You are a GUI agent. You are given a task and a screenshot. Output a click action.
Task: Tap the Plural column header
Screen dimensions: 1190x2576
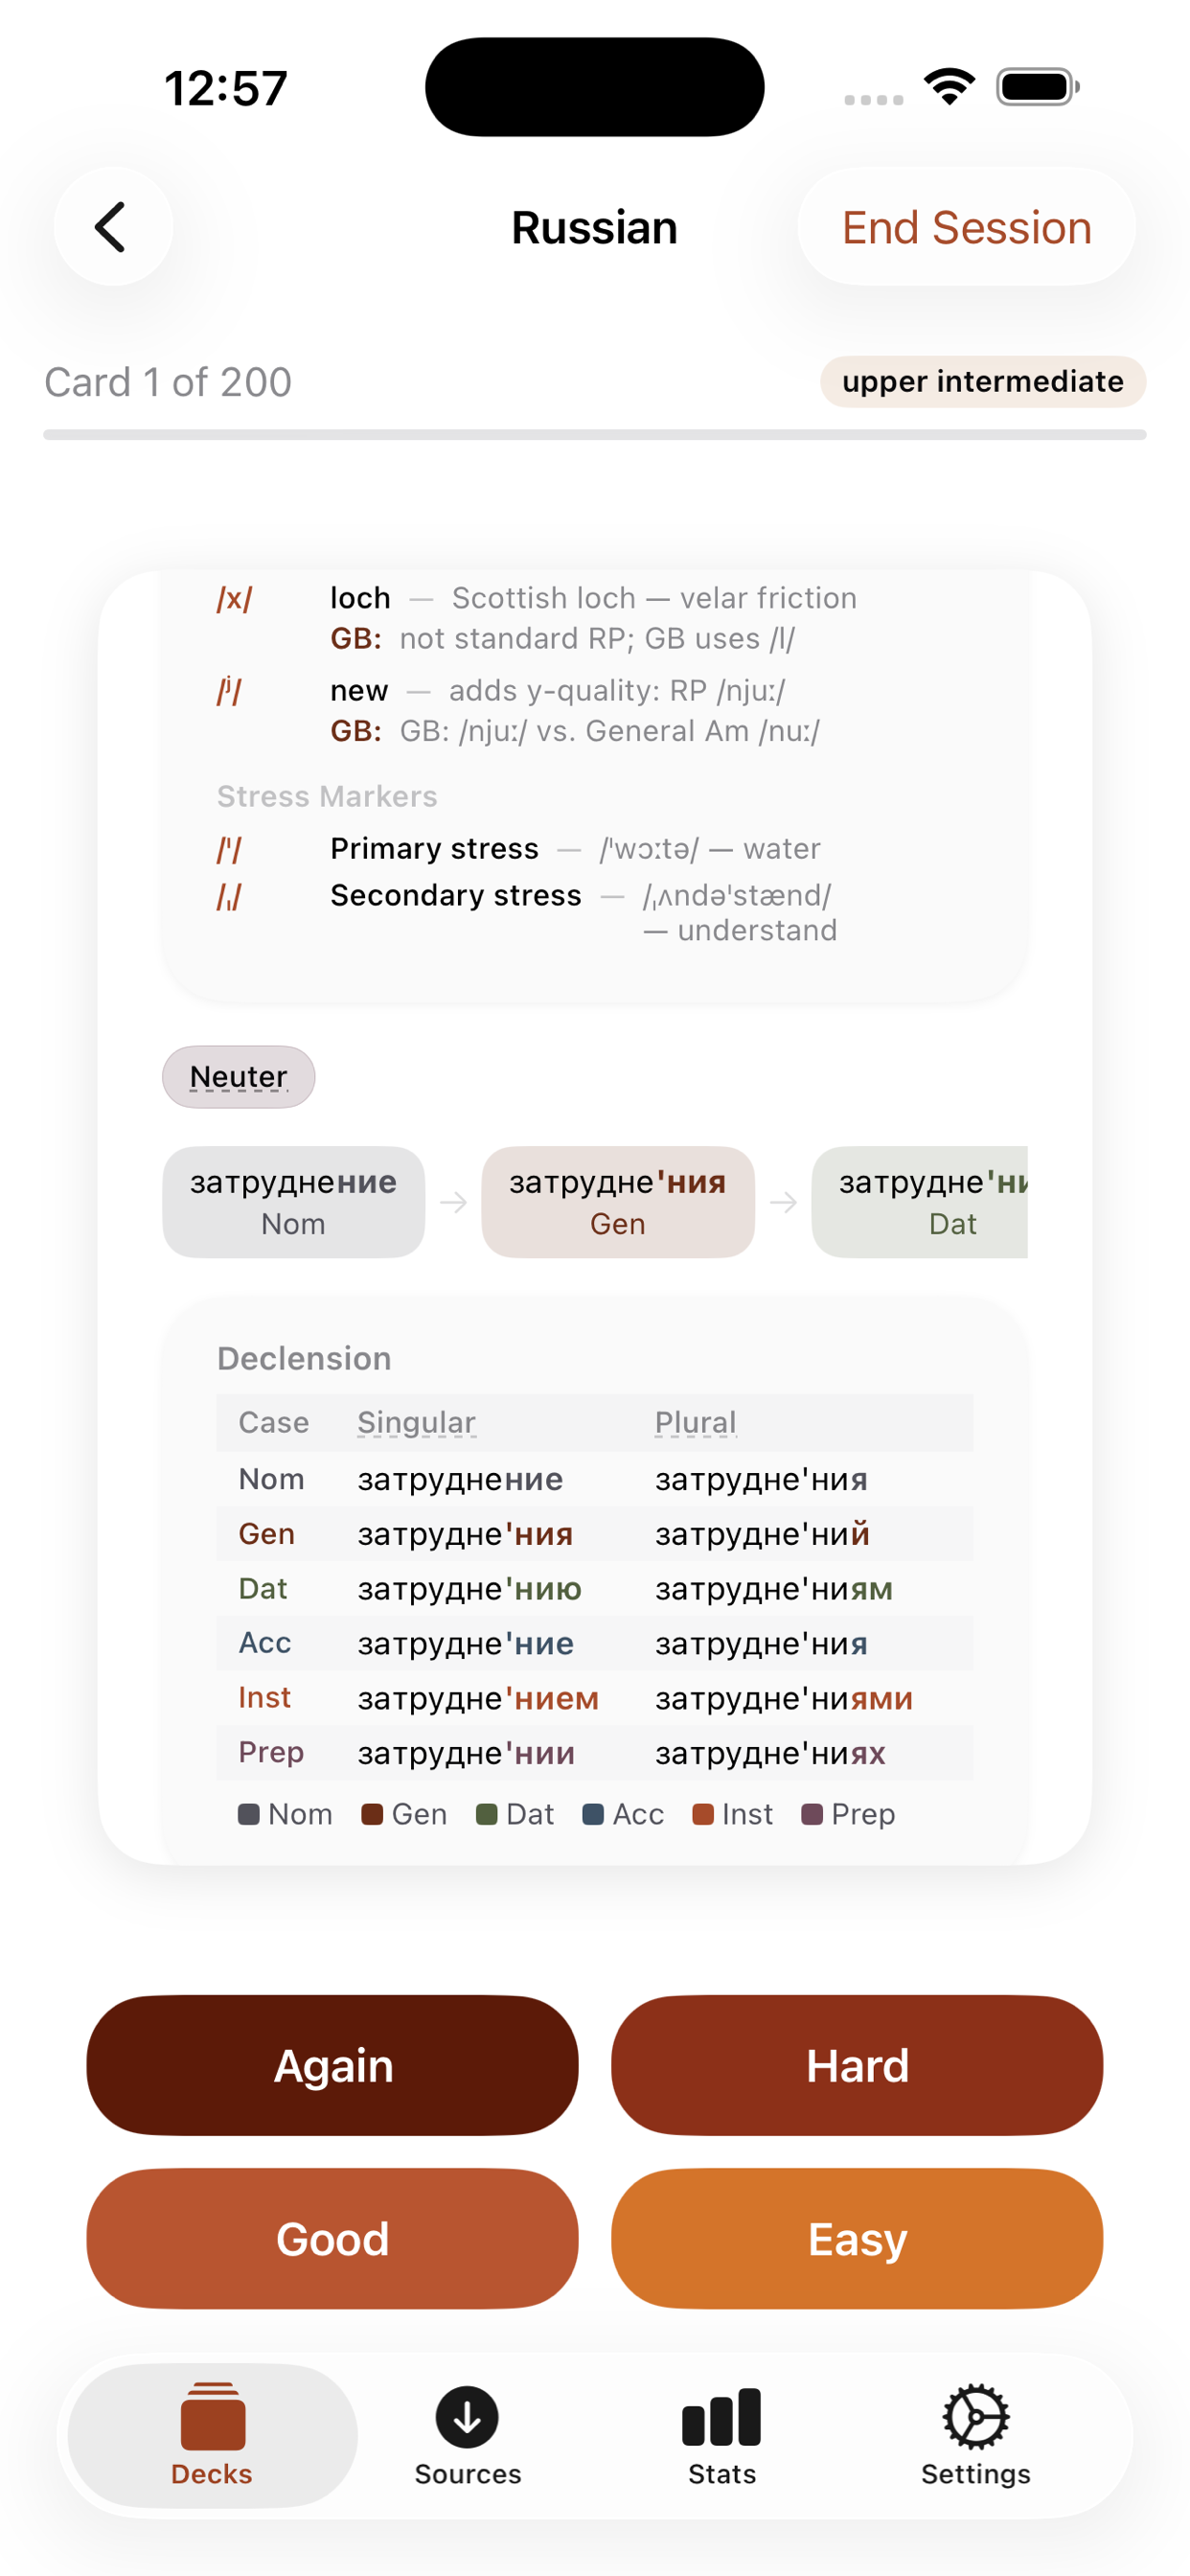tap(696, 1422)
